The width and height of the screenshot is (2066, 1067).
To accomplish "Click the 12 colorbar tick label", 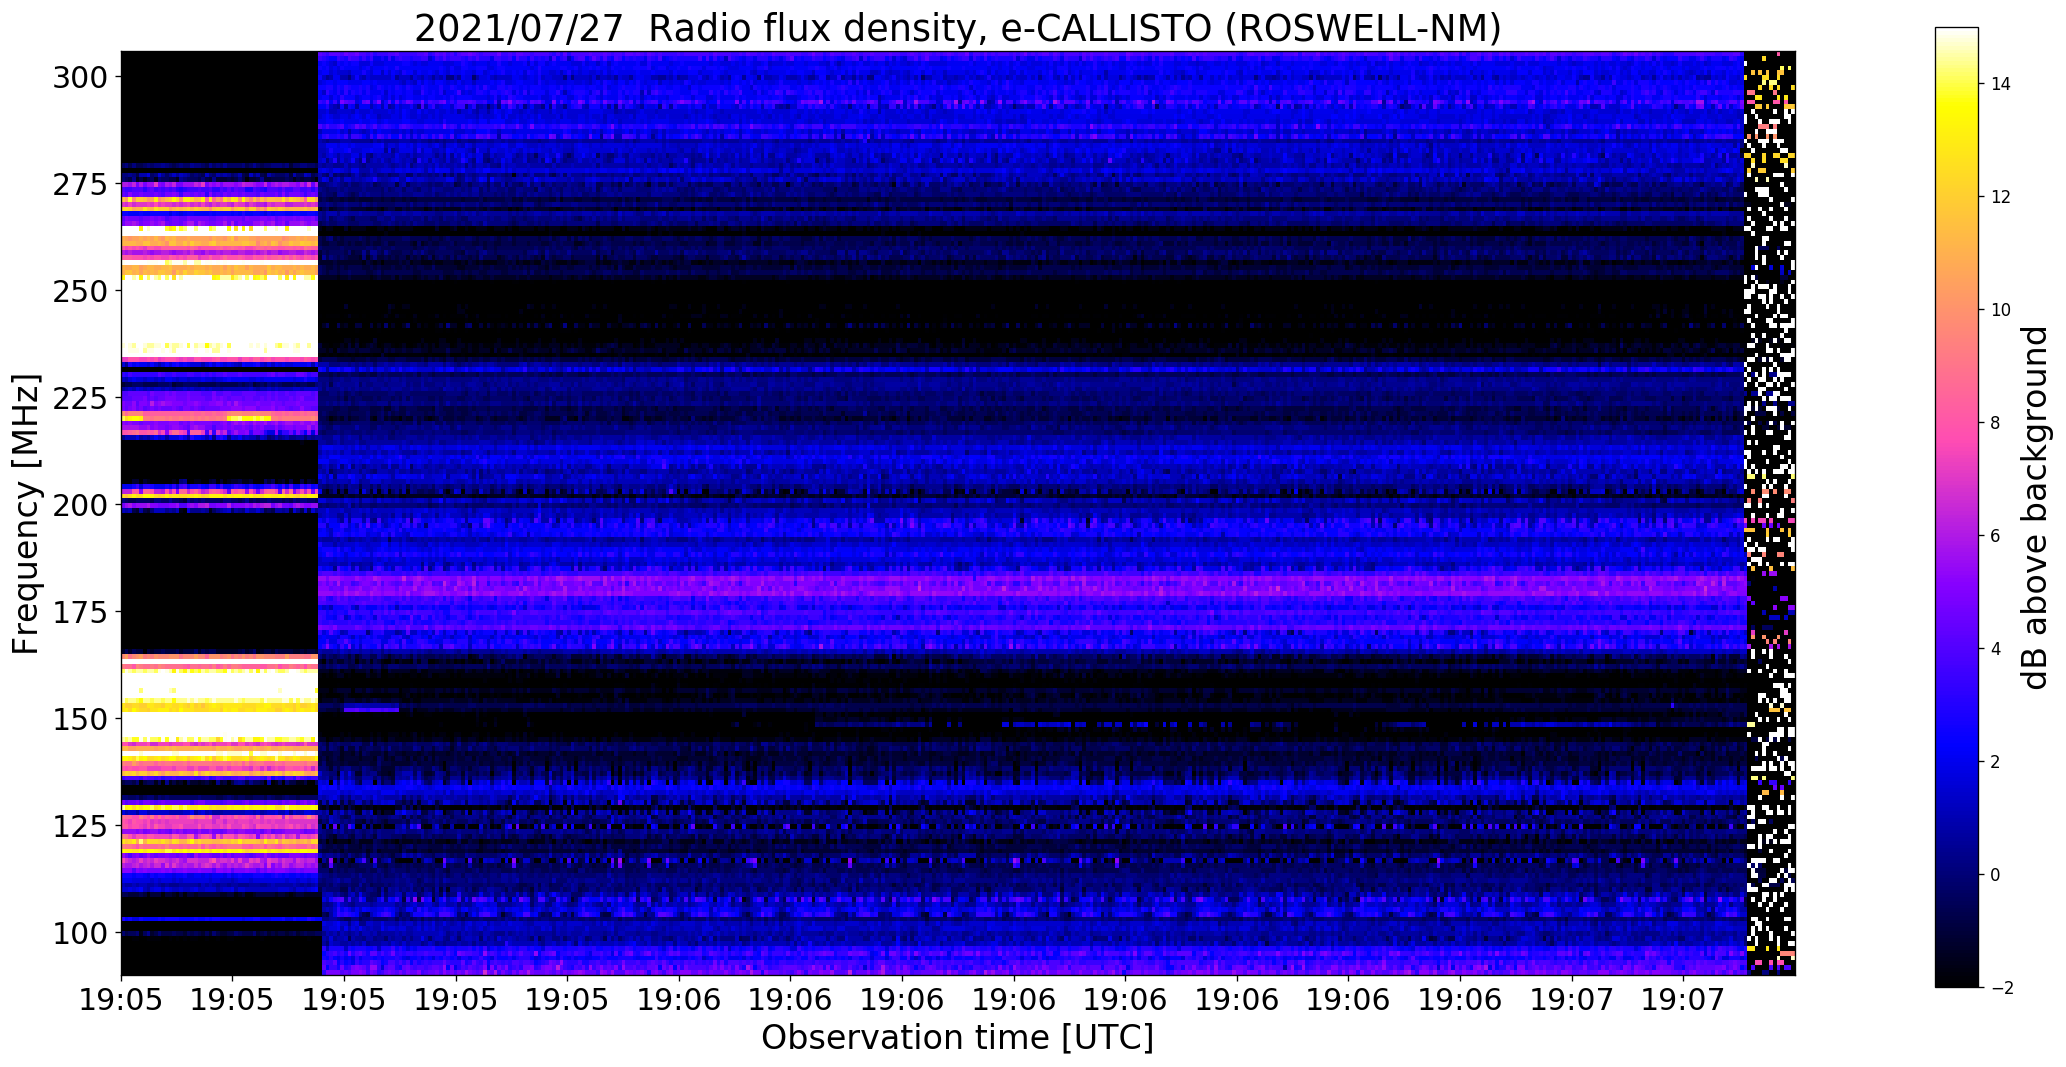I will coord(2001,197).
